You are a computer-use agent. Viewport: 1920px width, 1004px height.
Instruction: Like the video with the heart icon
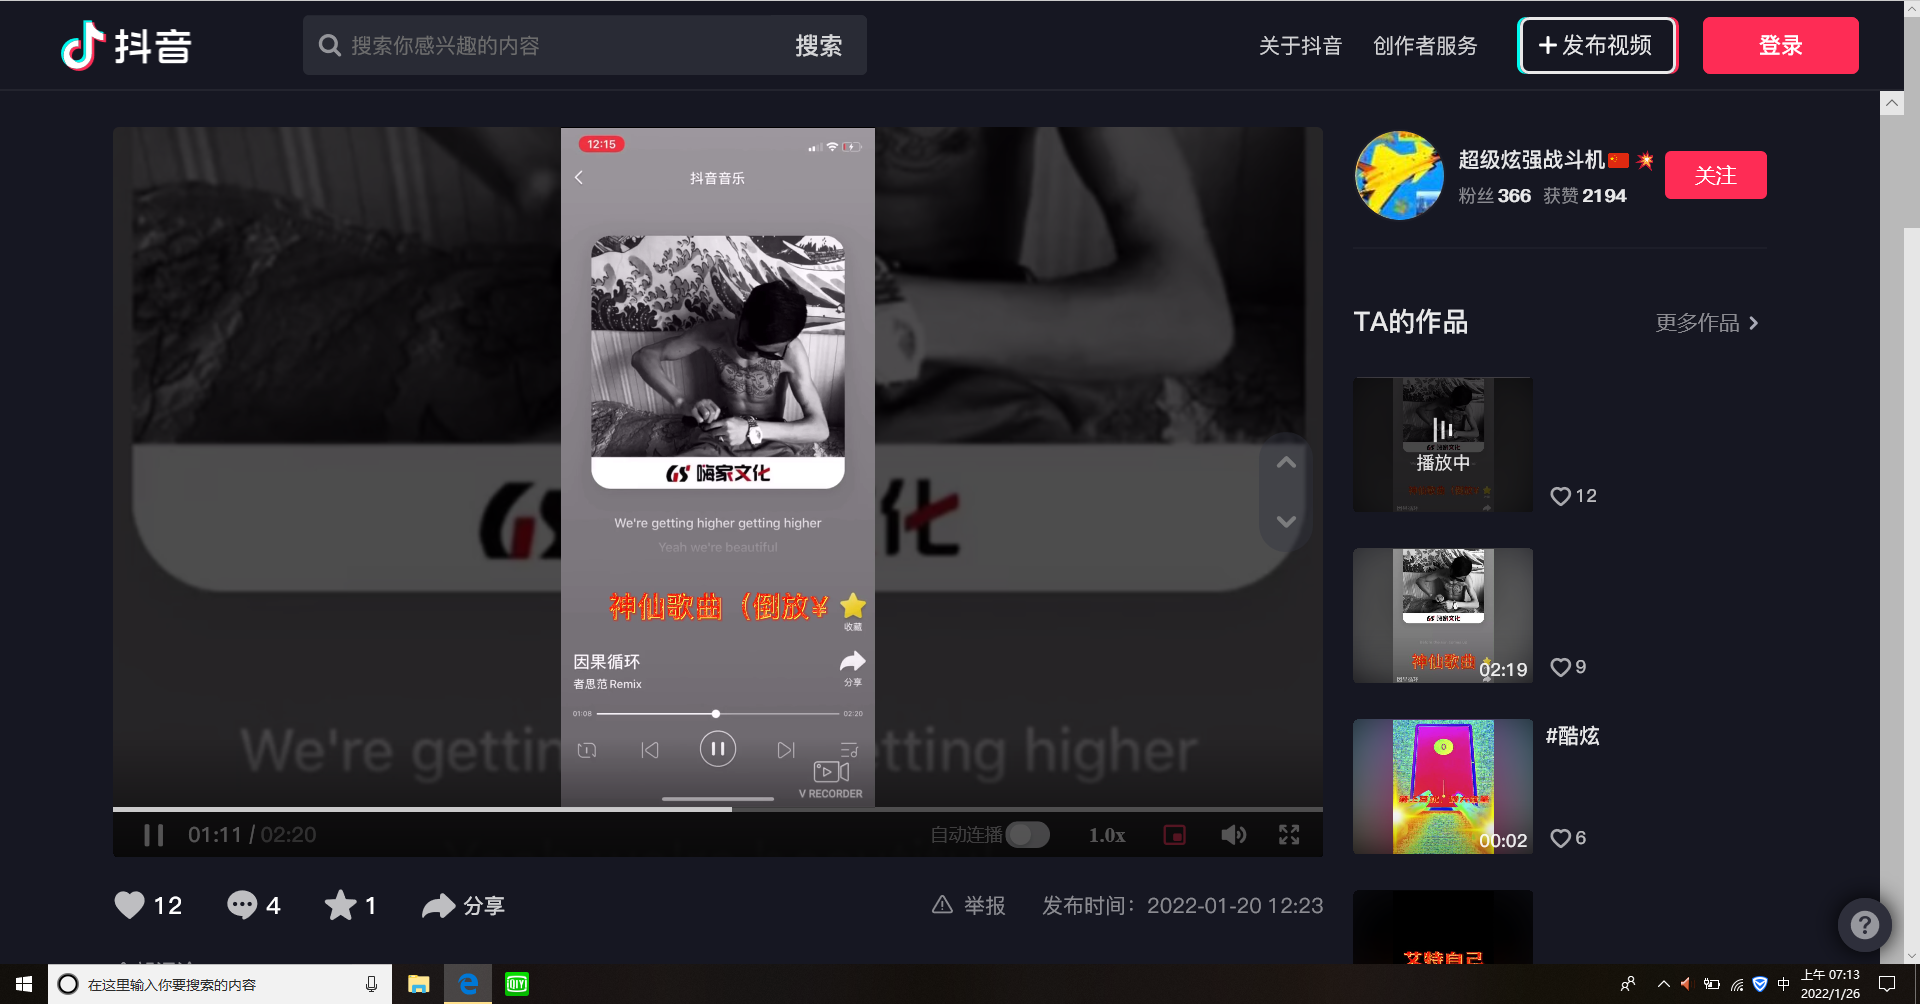(x=130, y=905)
